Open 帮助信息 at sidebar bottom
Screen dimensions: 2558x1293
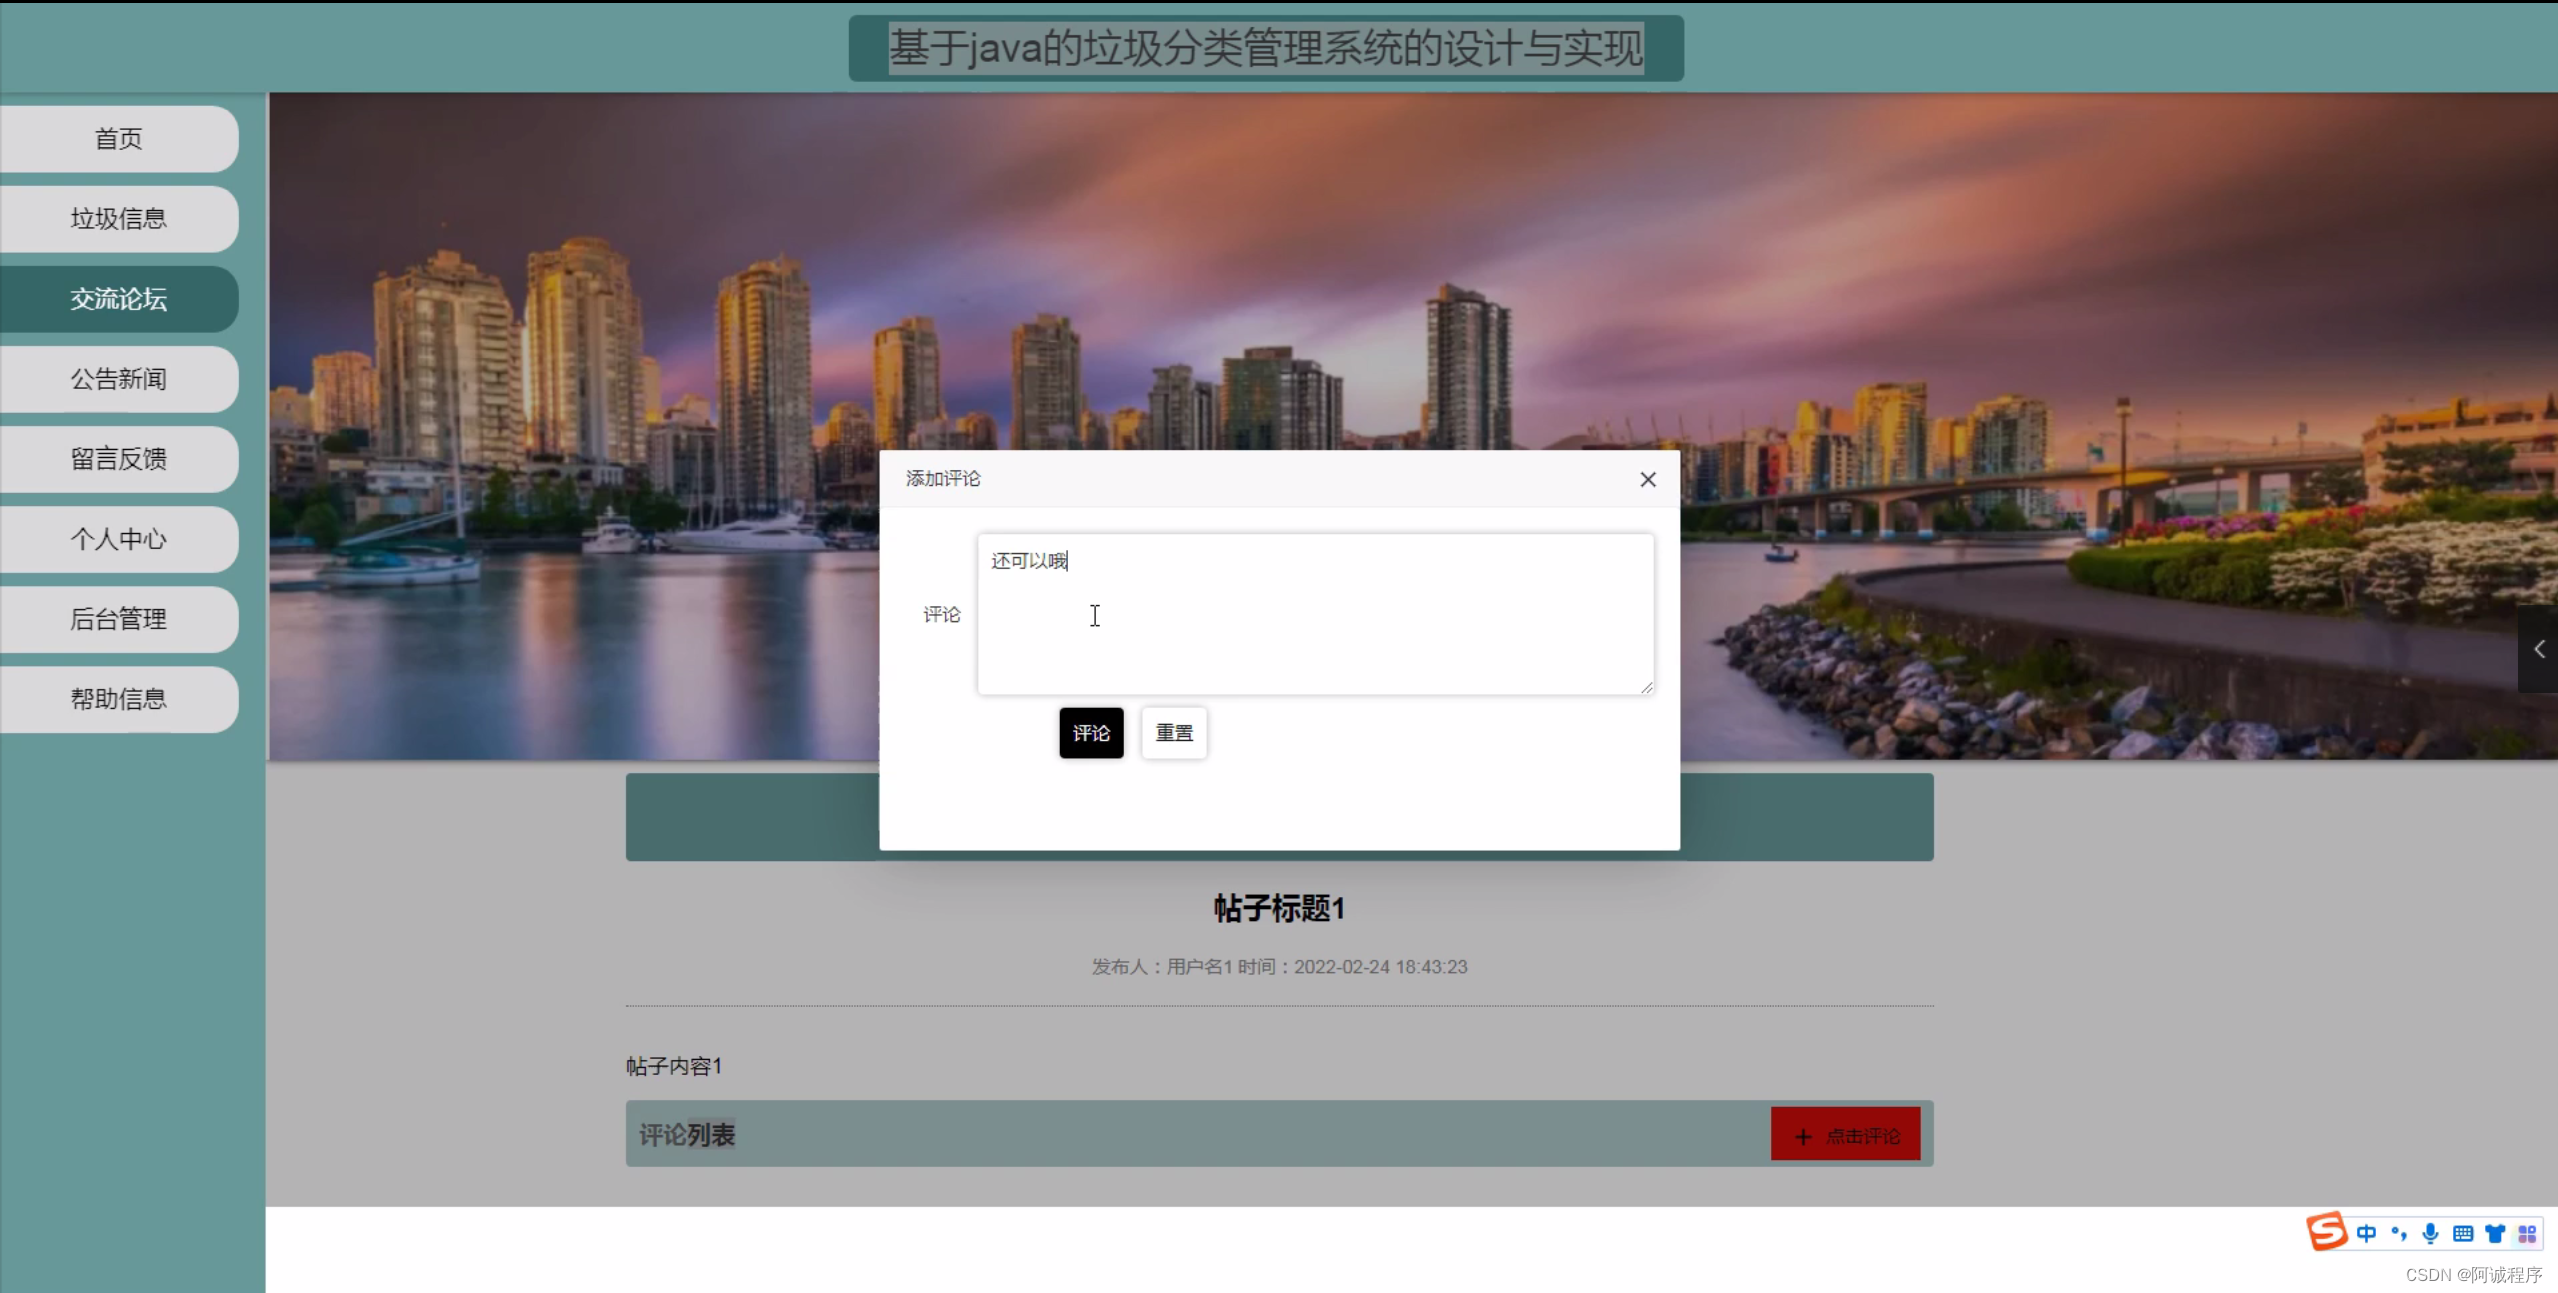tap(119, 699)
